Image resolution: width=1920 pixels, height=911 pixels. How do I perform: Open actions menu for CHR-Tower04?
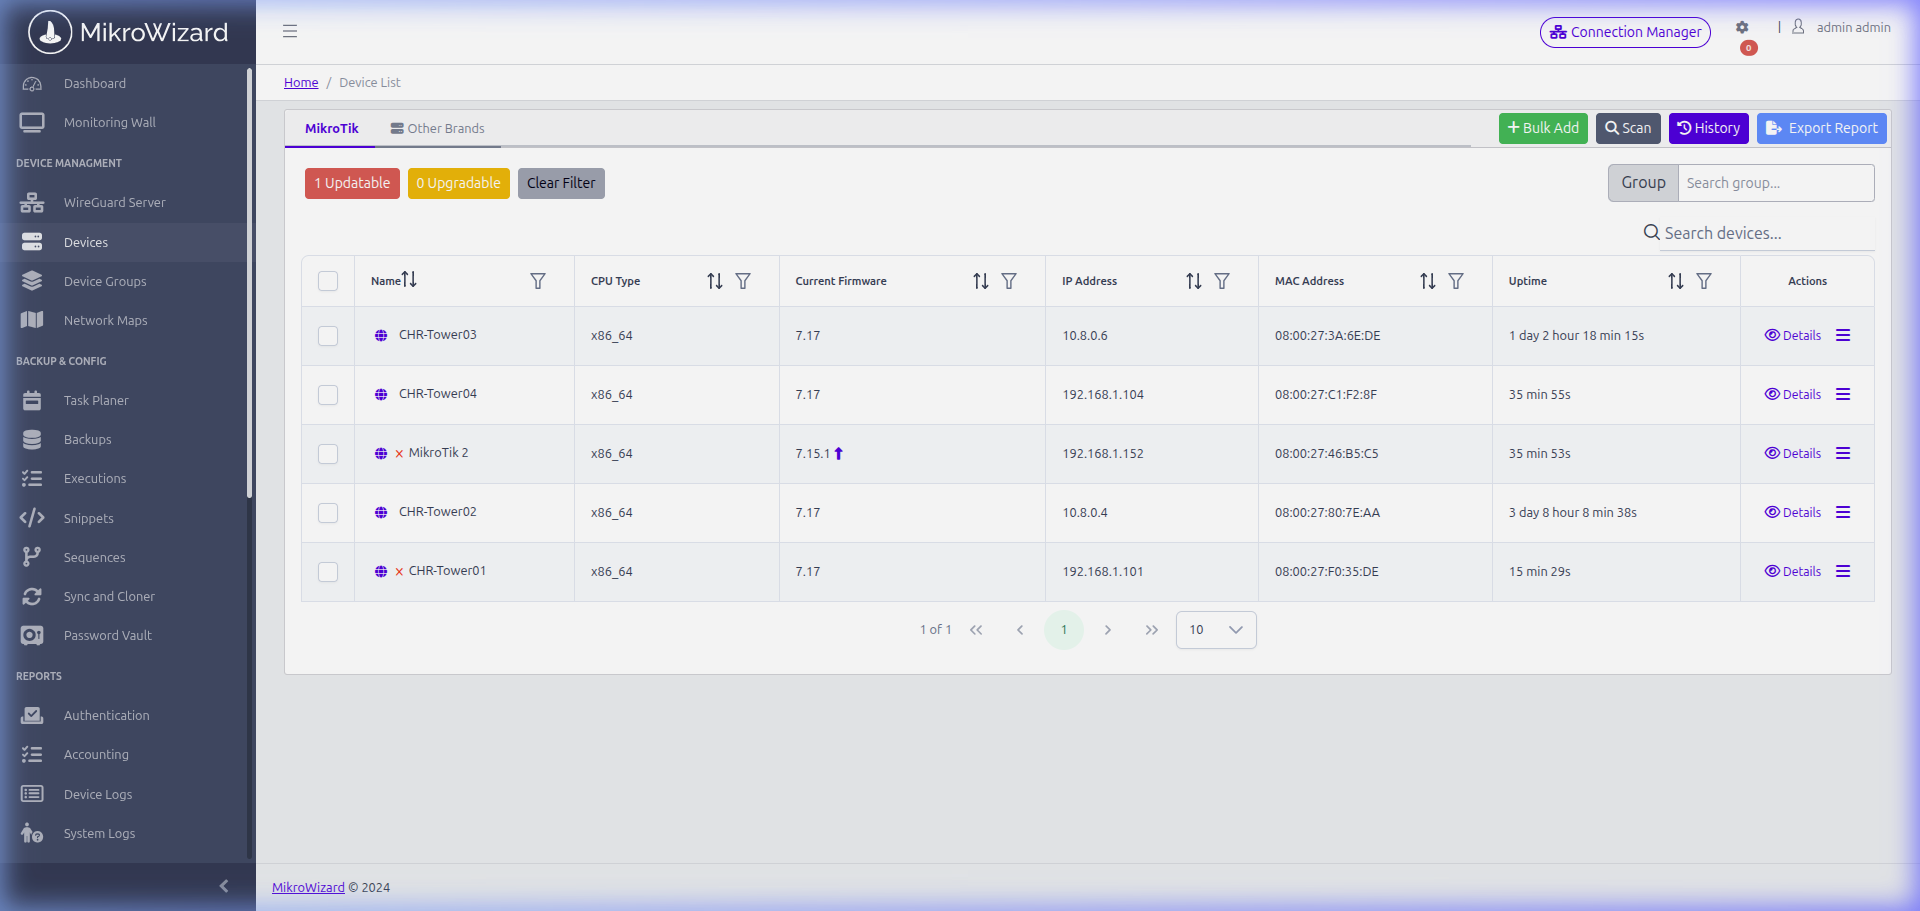(x=1843, y=394)
